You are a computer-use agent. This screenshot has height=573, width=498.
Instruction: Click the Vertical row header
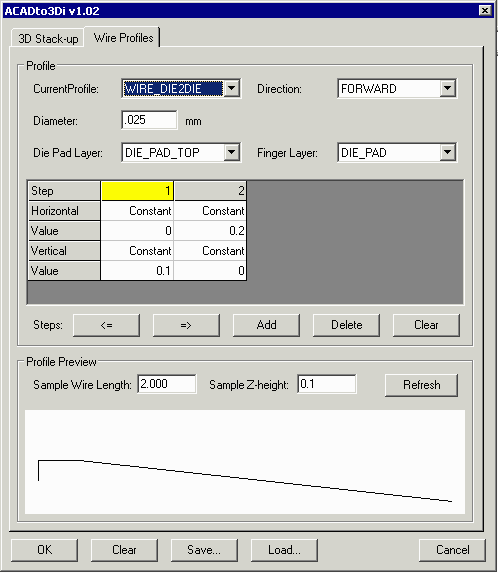point(64,251)
